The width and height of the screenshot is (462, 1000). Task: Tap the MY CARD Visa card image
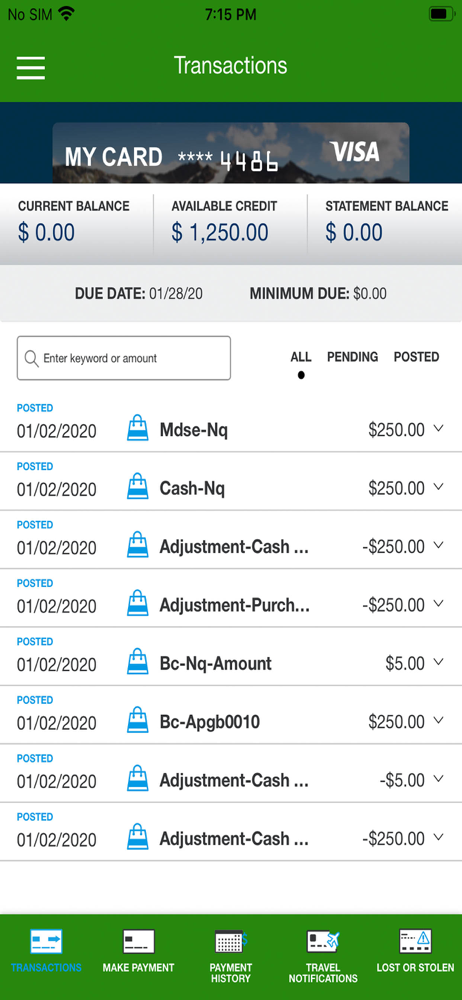click(231, 153)
